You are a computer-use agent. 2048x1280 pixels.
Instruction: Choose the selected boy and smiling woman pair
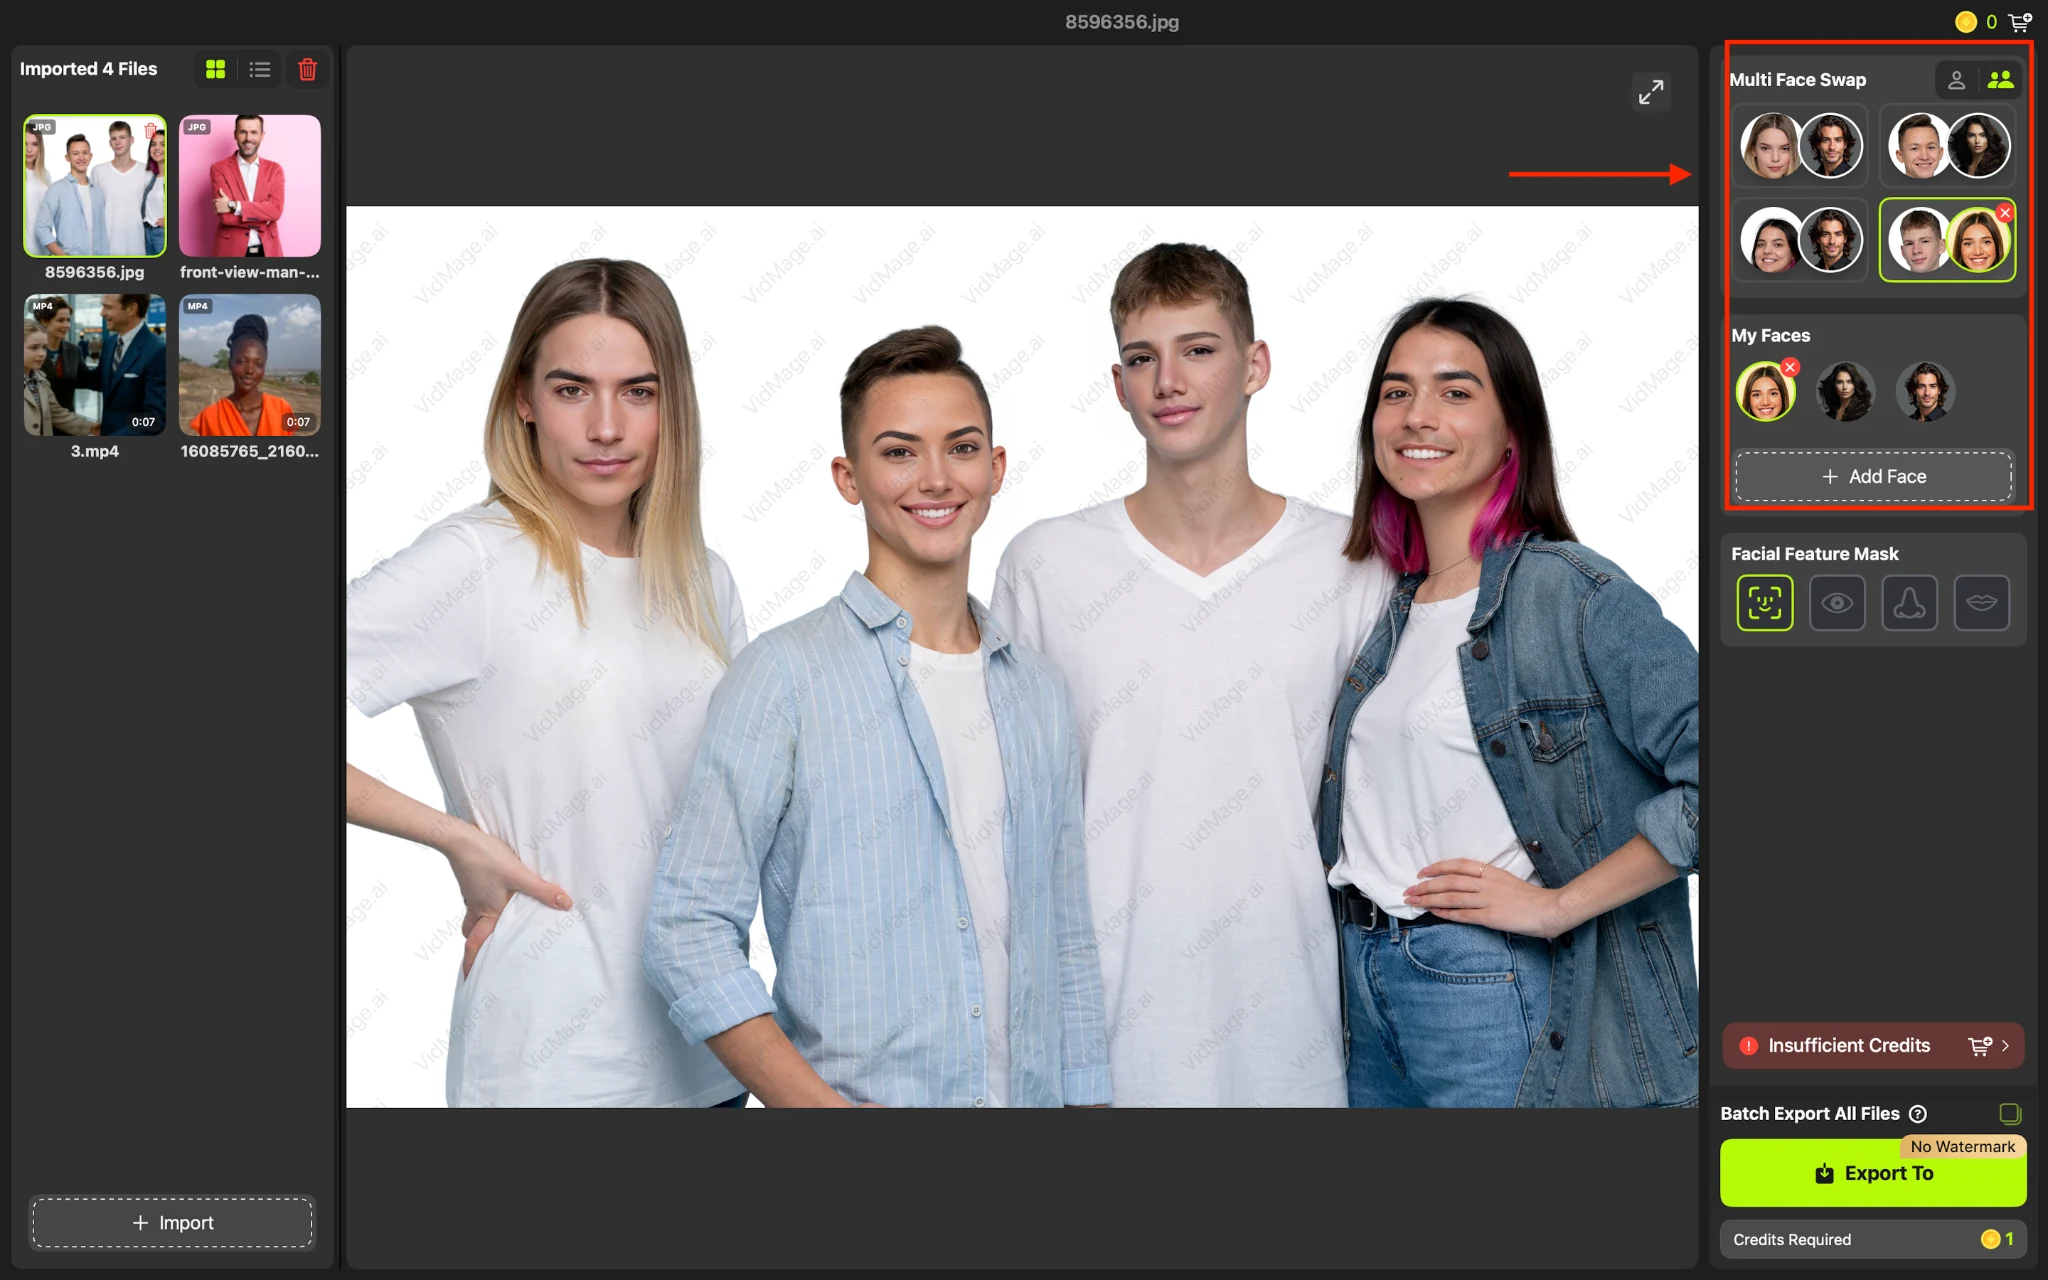coord(1948,240)
